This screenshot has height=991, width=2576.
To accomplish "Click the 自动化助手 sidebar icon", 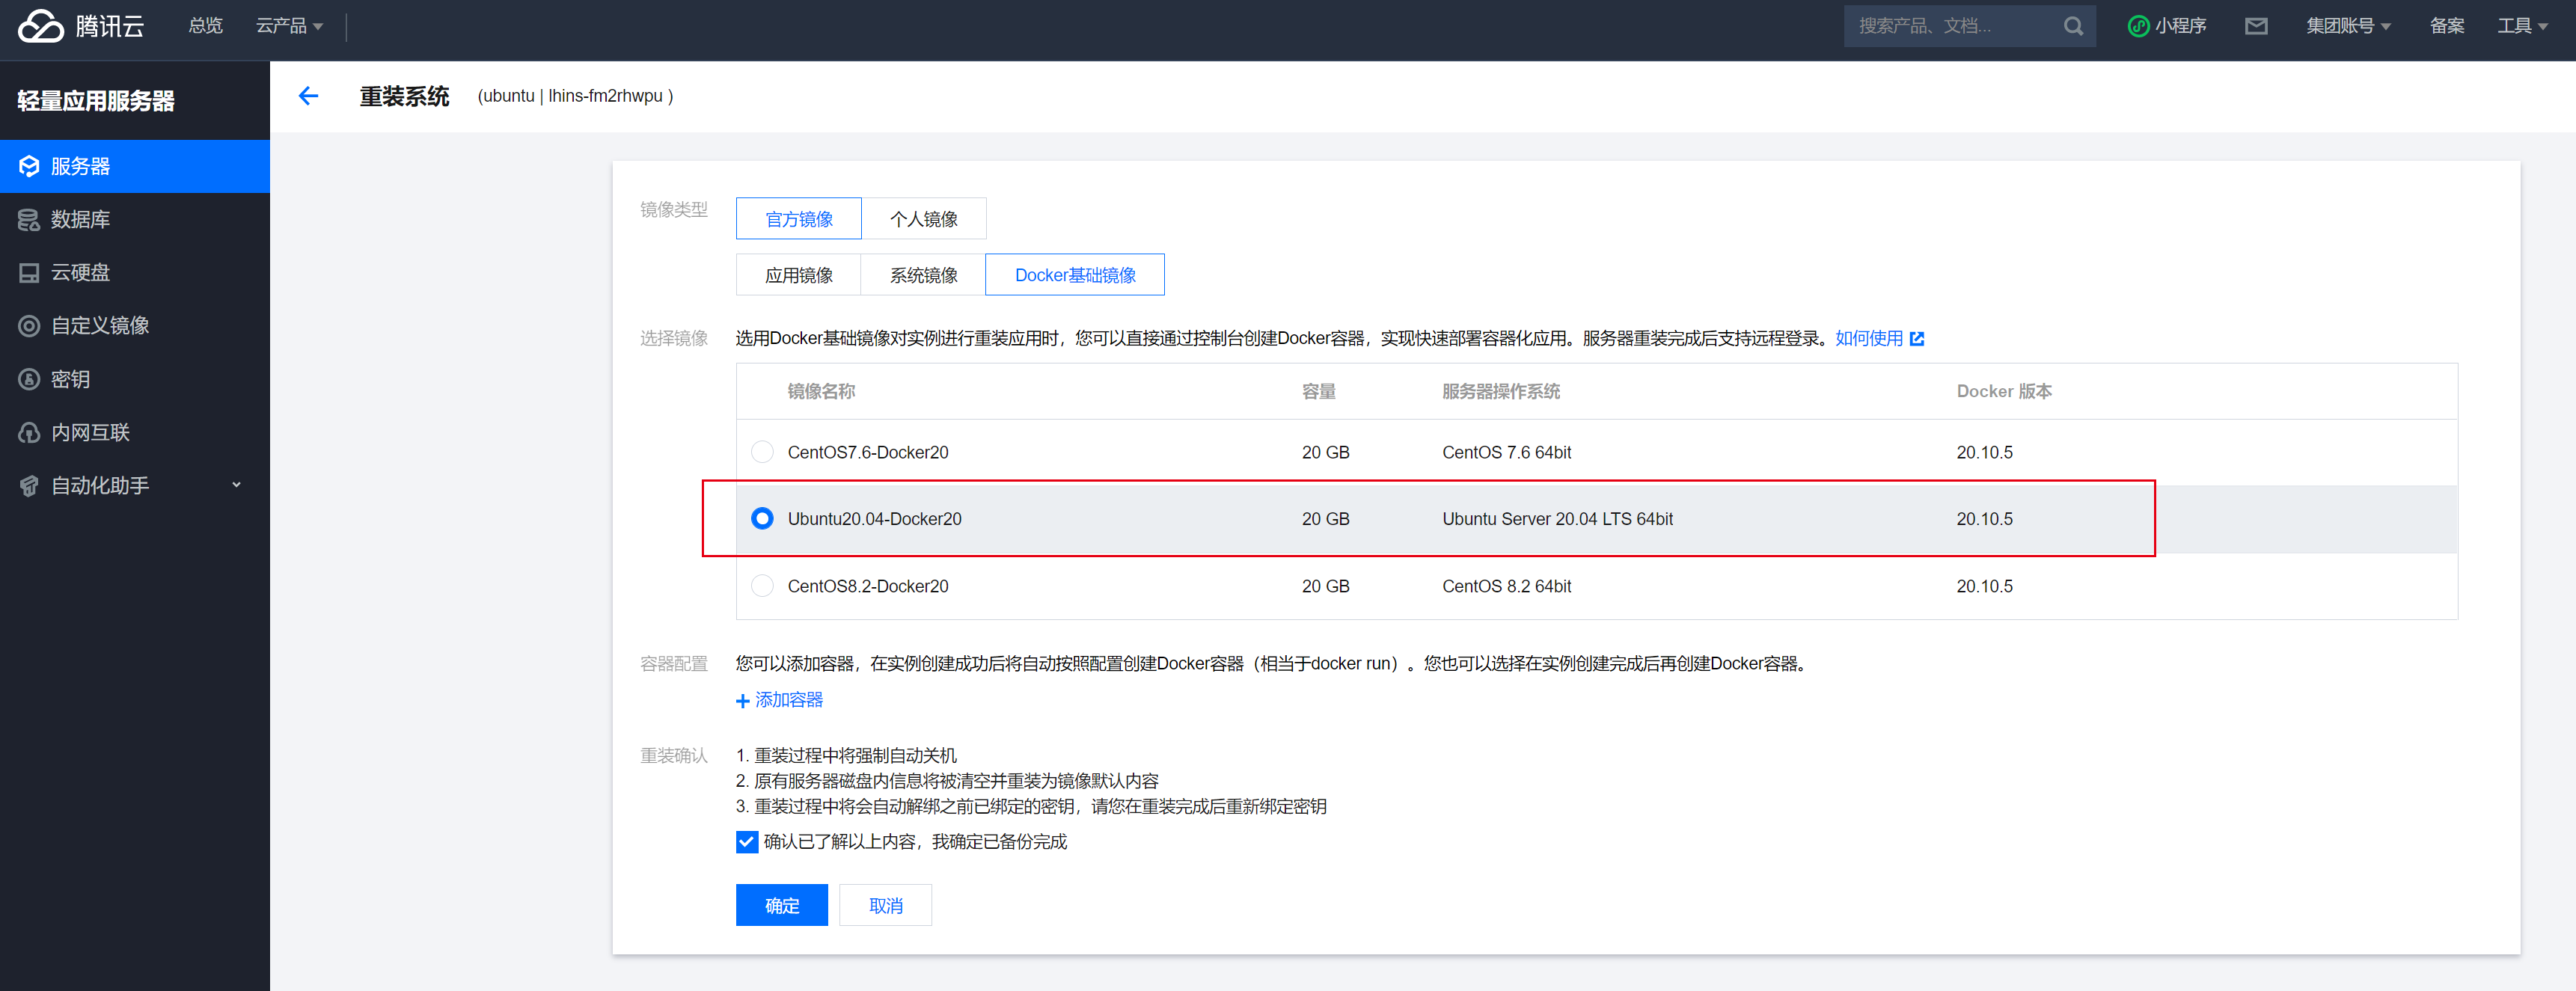I will click(29, 486).
